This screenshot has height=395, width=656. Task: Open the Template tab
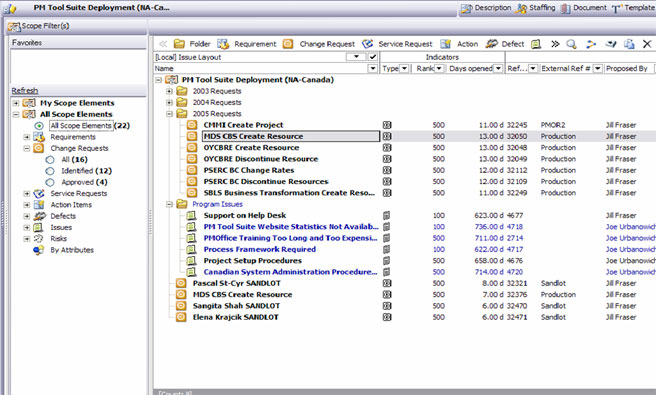coord(633,8)
